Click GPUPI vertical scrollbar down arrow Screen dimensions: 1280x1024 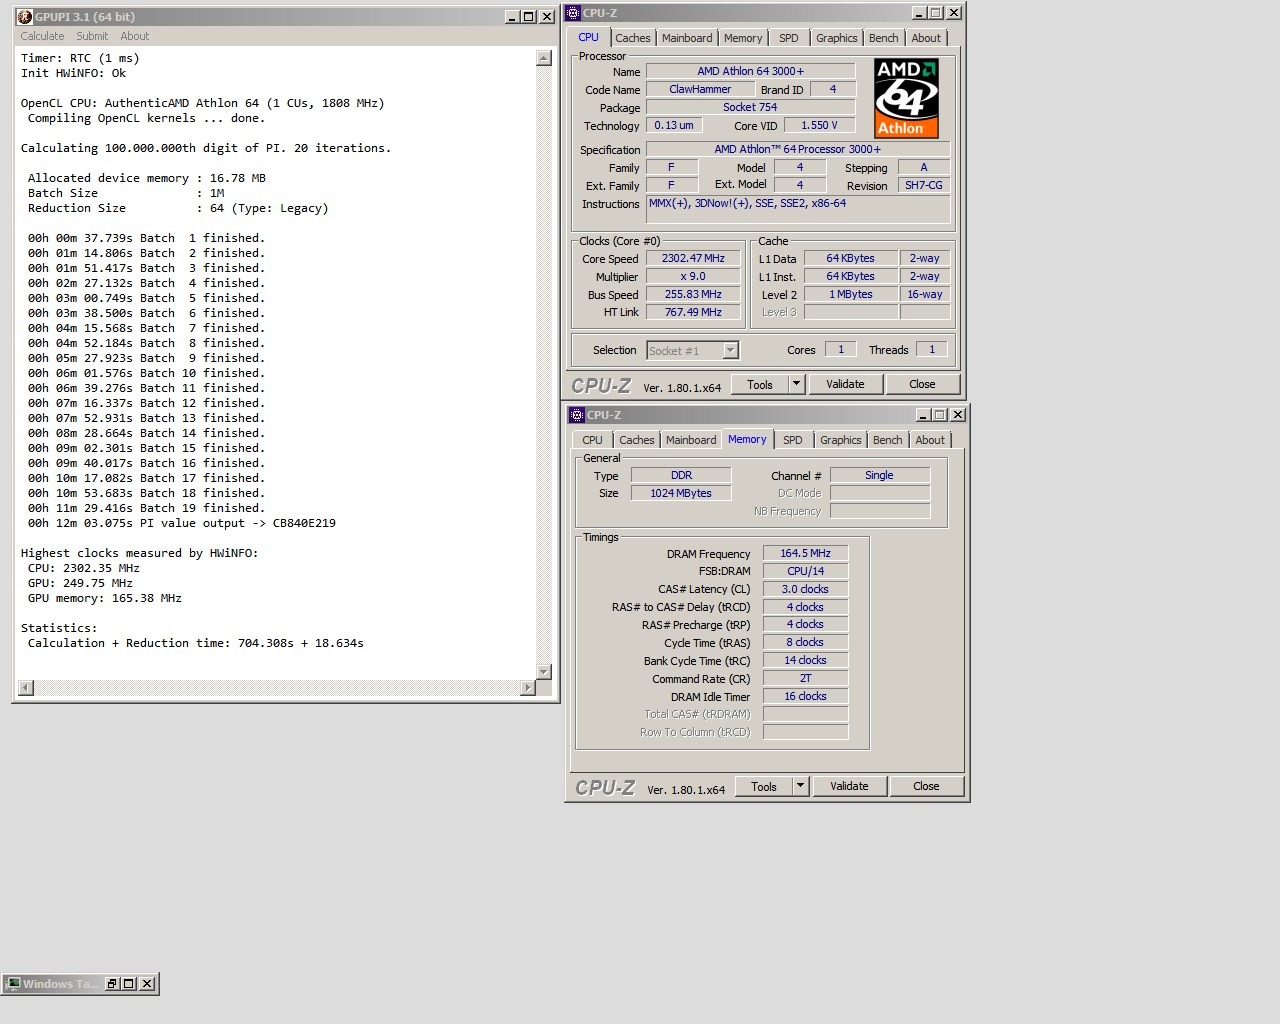coord(544,672)
